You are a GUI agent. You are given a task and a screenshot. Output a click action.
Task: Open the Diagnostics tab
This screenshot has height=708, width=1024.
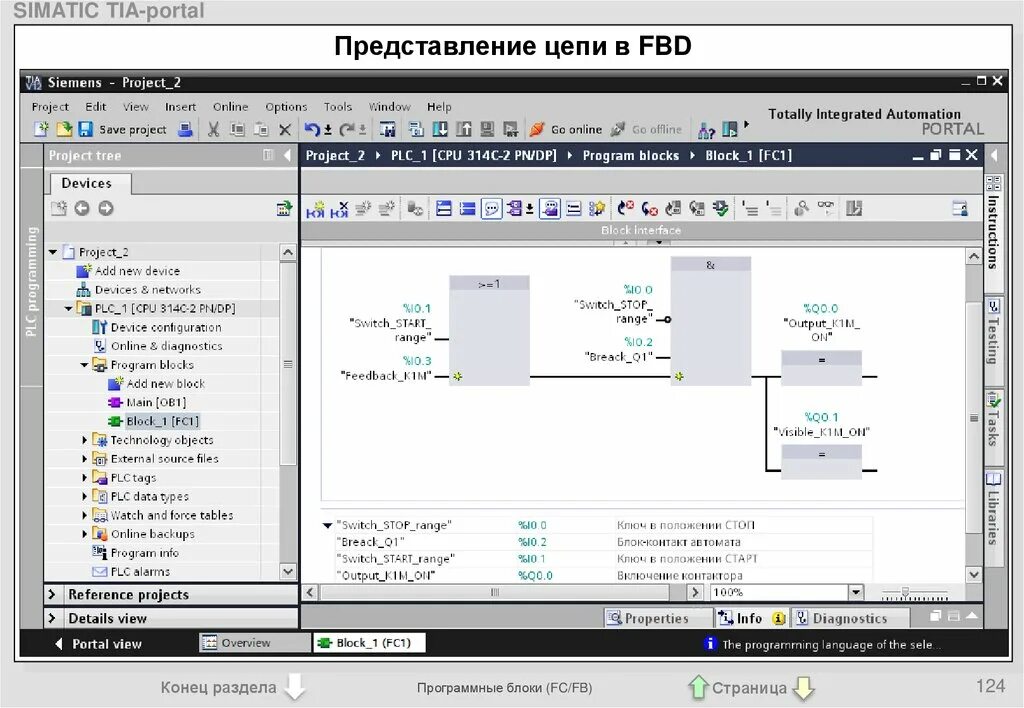click(x=850, y=619)
